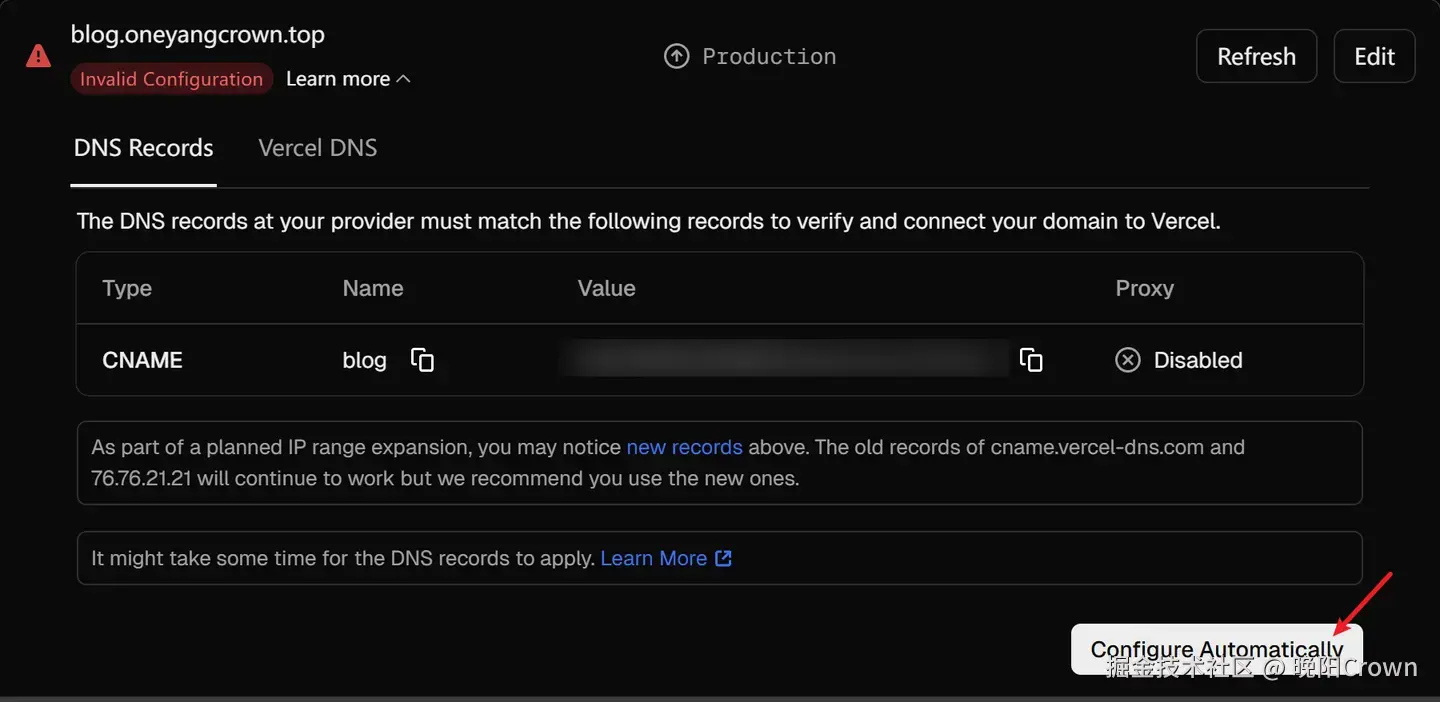The width and height of the screenshot is (1440, 702).
Task: Copy the blog name value
Action: [x=423, y=360]
